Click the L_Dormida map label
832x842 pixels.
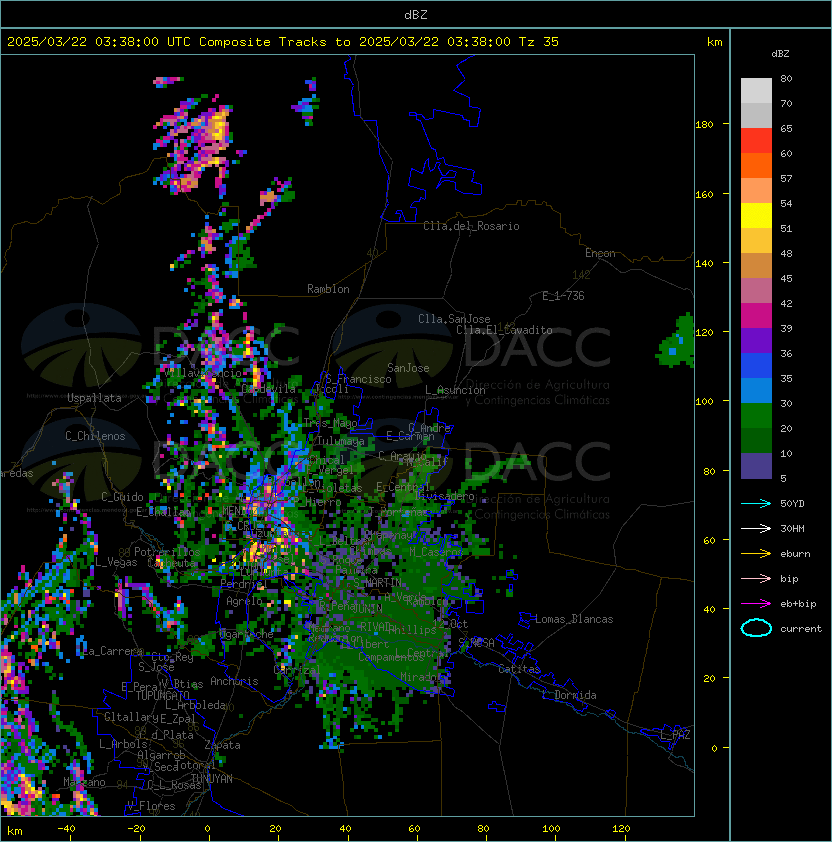[x=569, y=695]
